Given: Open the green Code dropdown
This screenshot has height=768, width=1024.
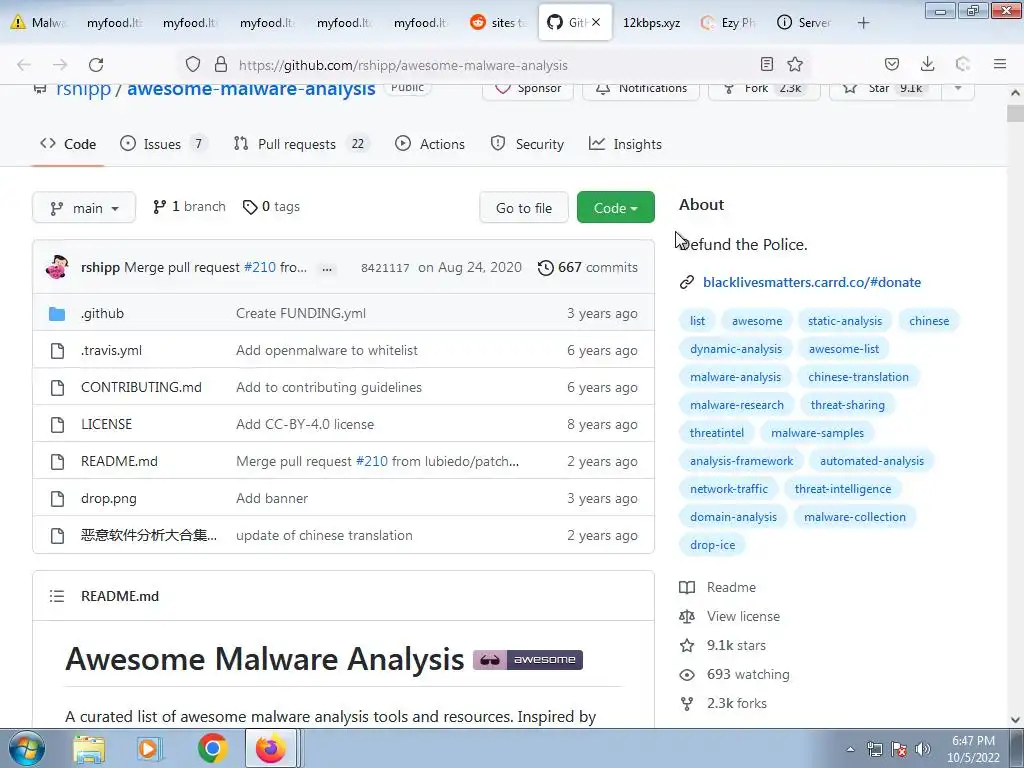Looking at the screenshot, I should 615,208.
